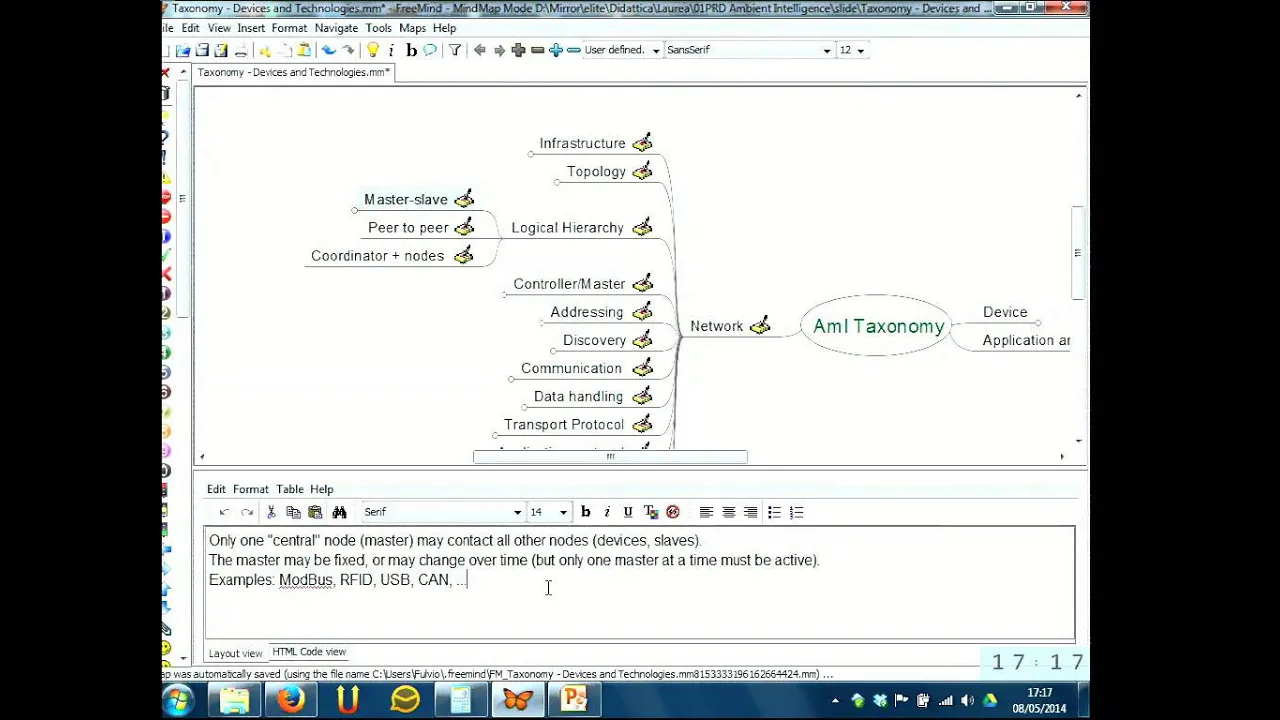Screen dimensions: 1280x720
Task: Toggle bold in main toolbar
Action: pos(411,50)
